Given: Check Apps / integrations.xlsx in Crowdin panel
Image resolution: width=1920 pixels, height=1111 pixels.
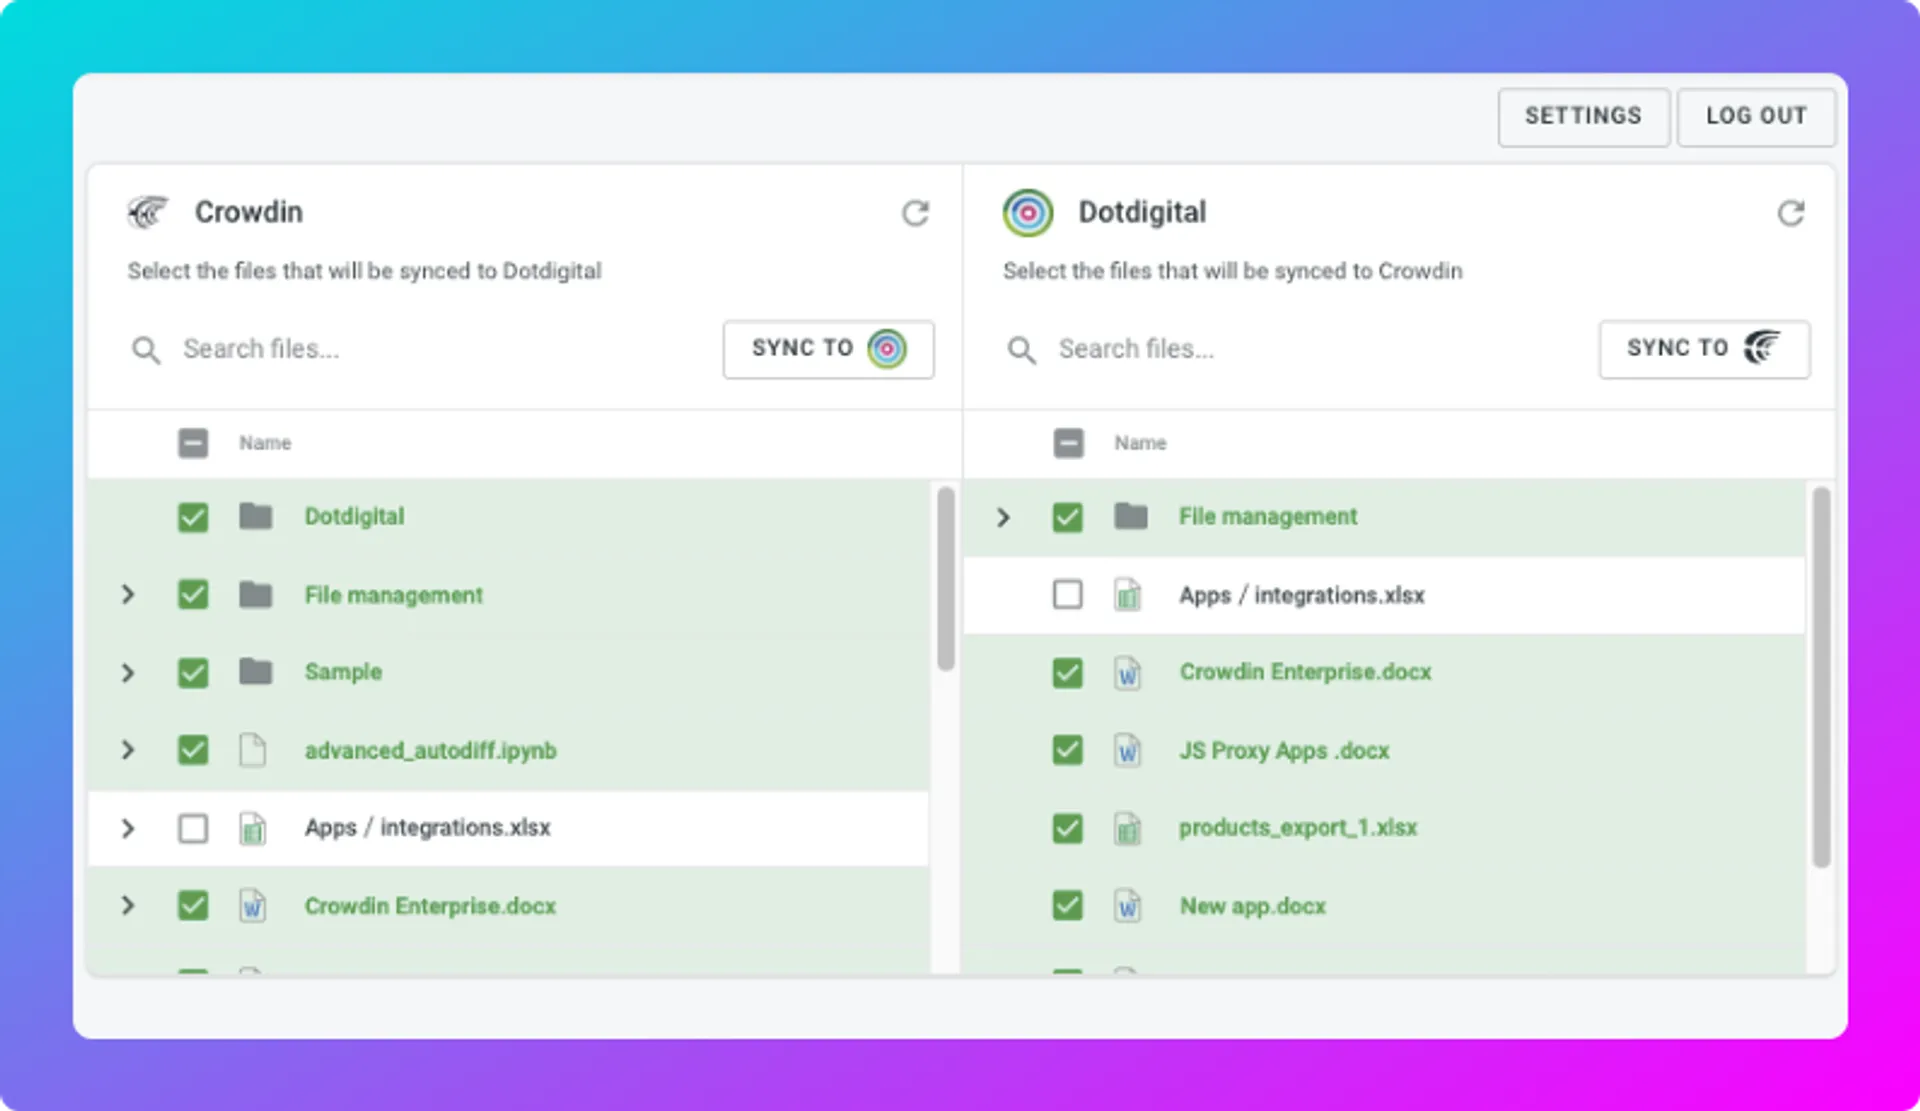Looking at the screenshot, I should [193, 828].
